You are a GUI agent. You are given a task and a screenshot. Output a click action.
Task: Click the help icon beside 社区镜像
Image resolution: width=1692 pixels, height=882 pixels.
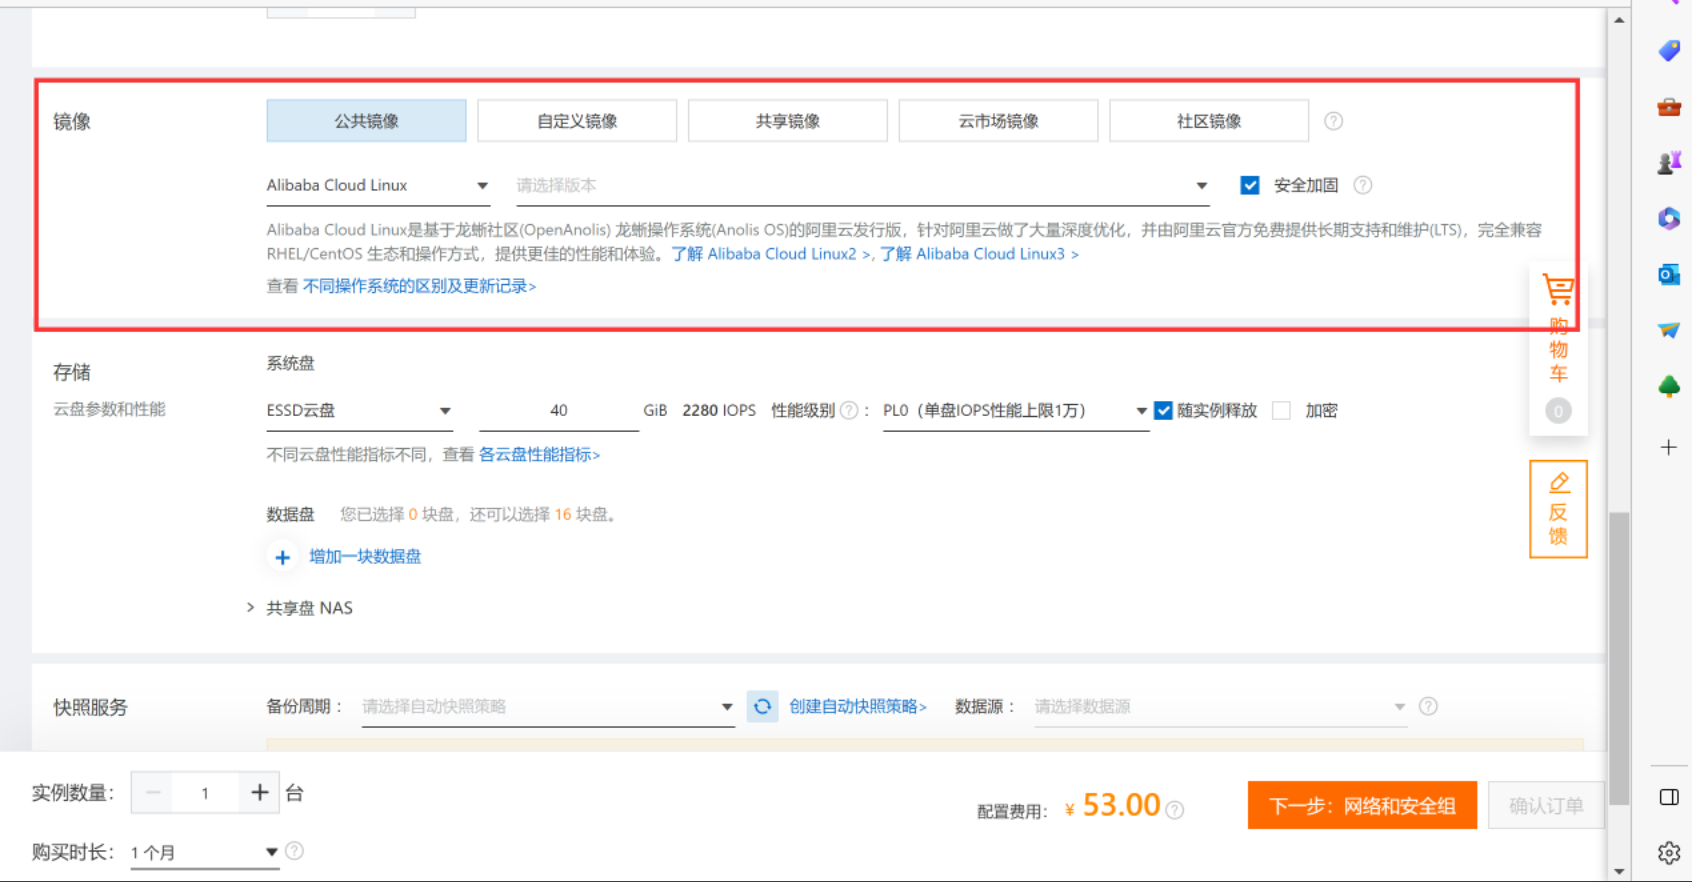pos(1333,121)
